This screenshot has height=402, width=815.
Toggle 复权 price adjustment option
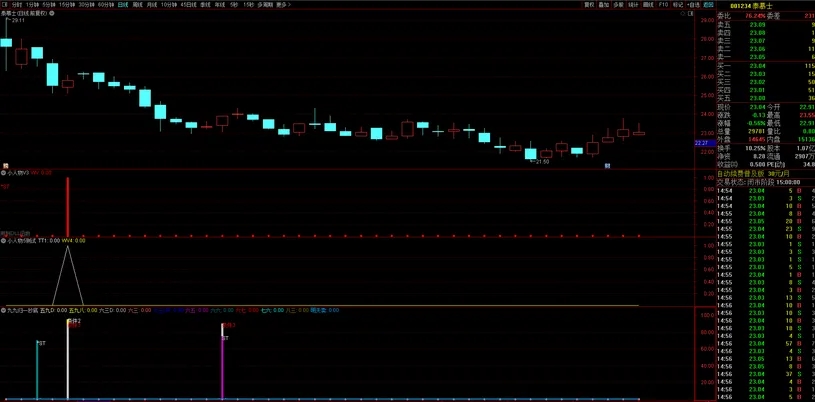pyautogui.click(x=589, y=4)
